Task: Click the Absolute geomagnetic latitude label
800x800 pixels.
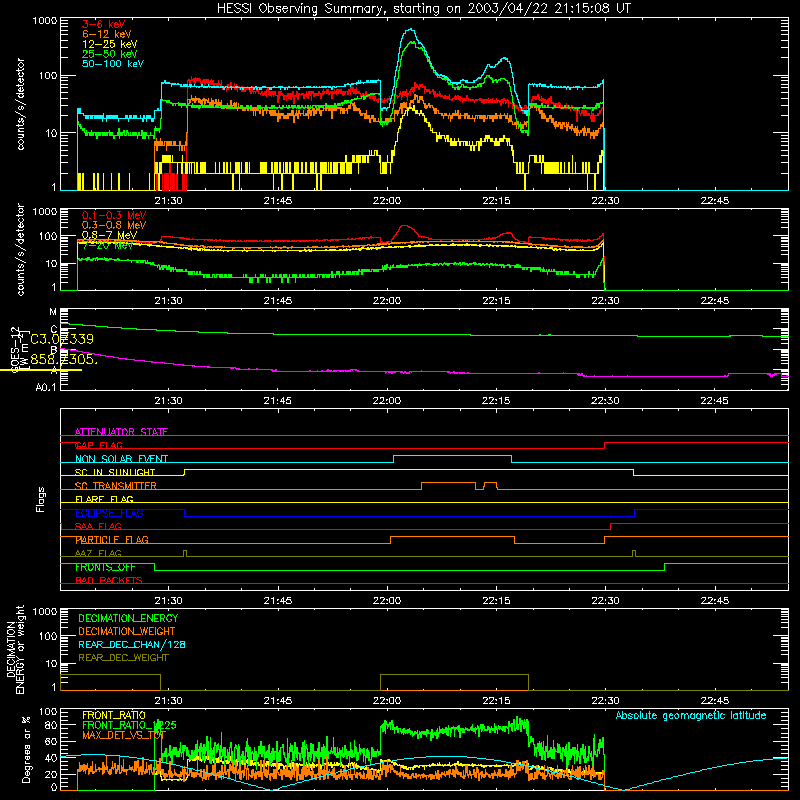Action: [x=691, y=715]
